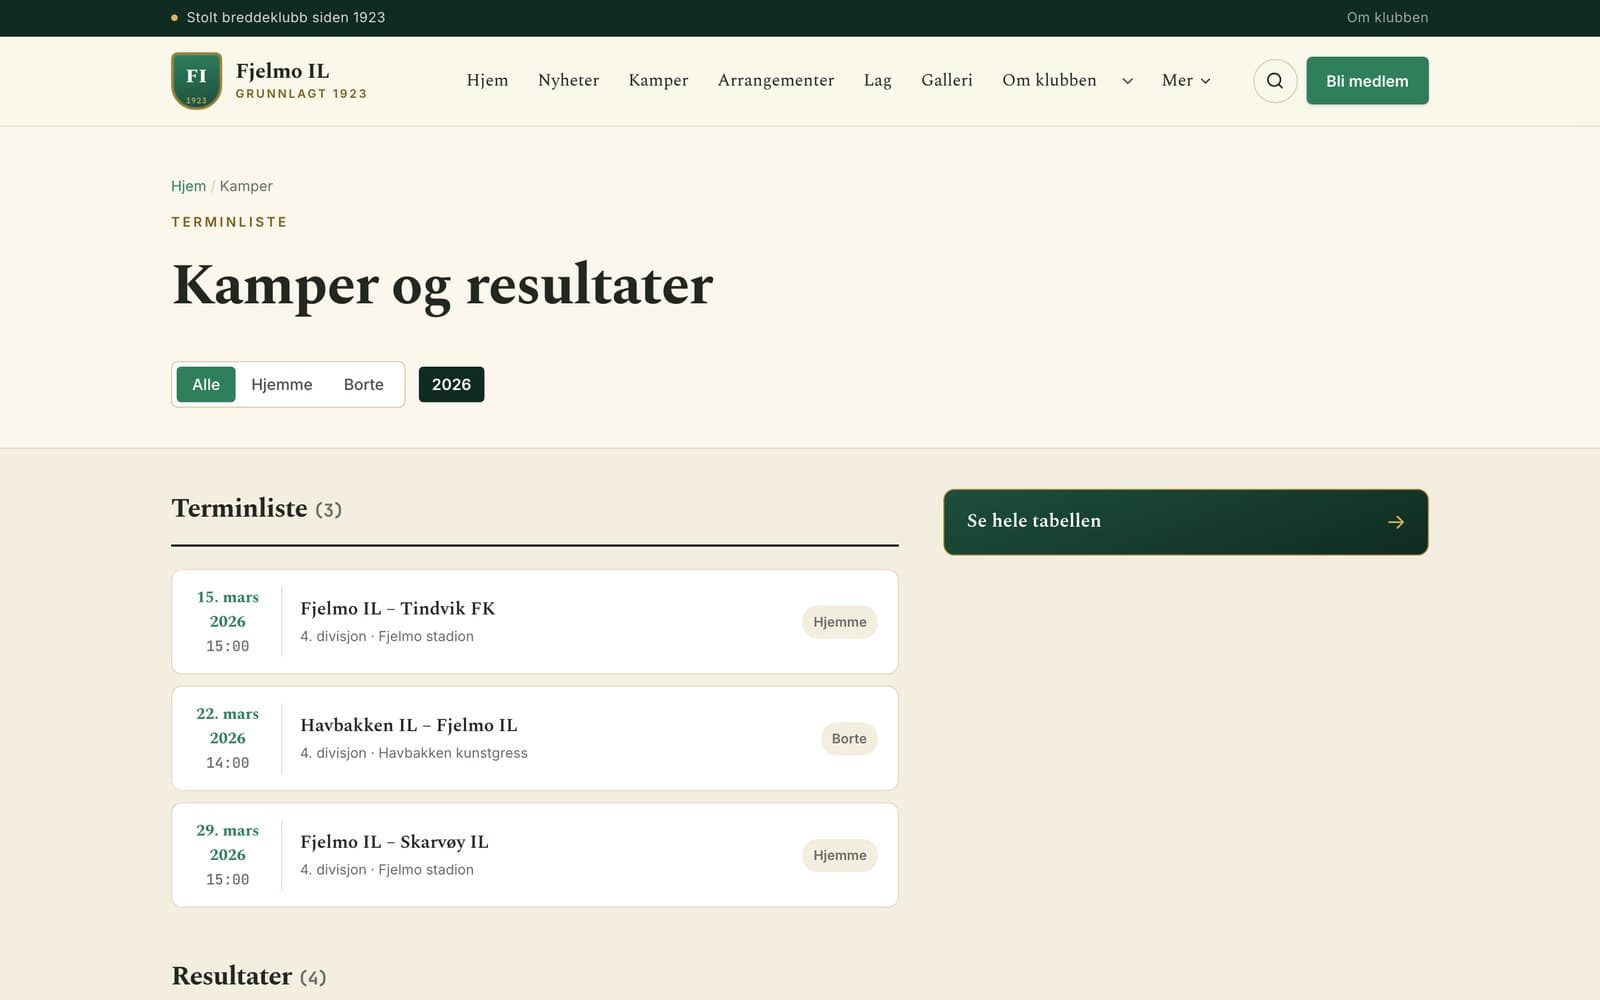The width and height of the screenshot is (1600, 1000).
Task: Open the Galleri nav item
Action: [x=947, y=81]
